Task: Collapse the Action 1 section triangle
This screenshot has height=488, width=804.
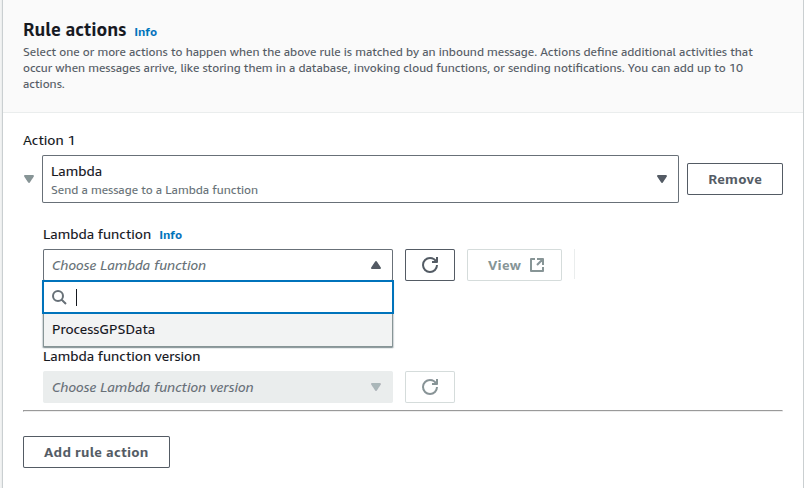Action: pyautogui.click(x=29, y=179)
